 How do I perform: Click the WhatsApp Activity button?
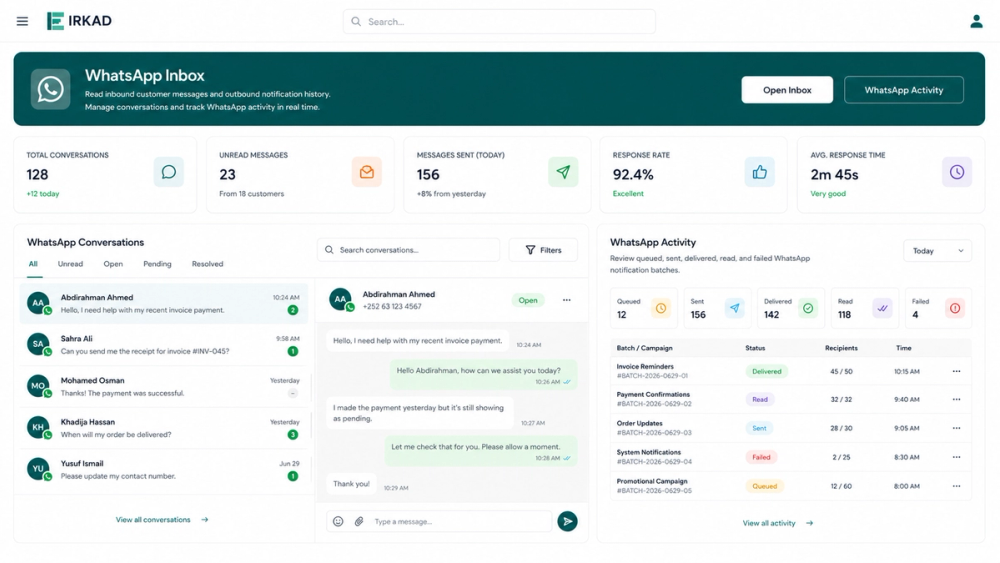pos(904,90)
